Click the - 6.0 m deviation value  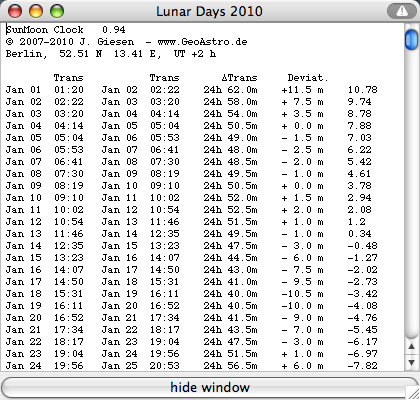(302, 258)
